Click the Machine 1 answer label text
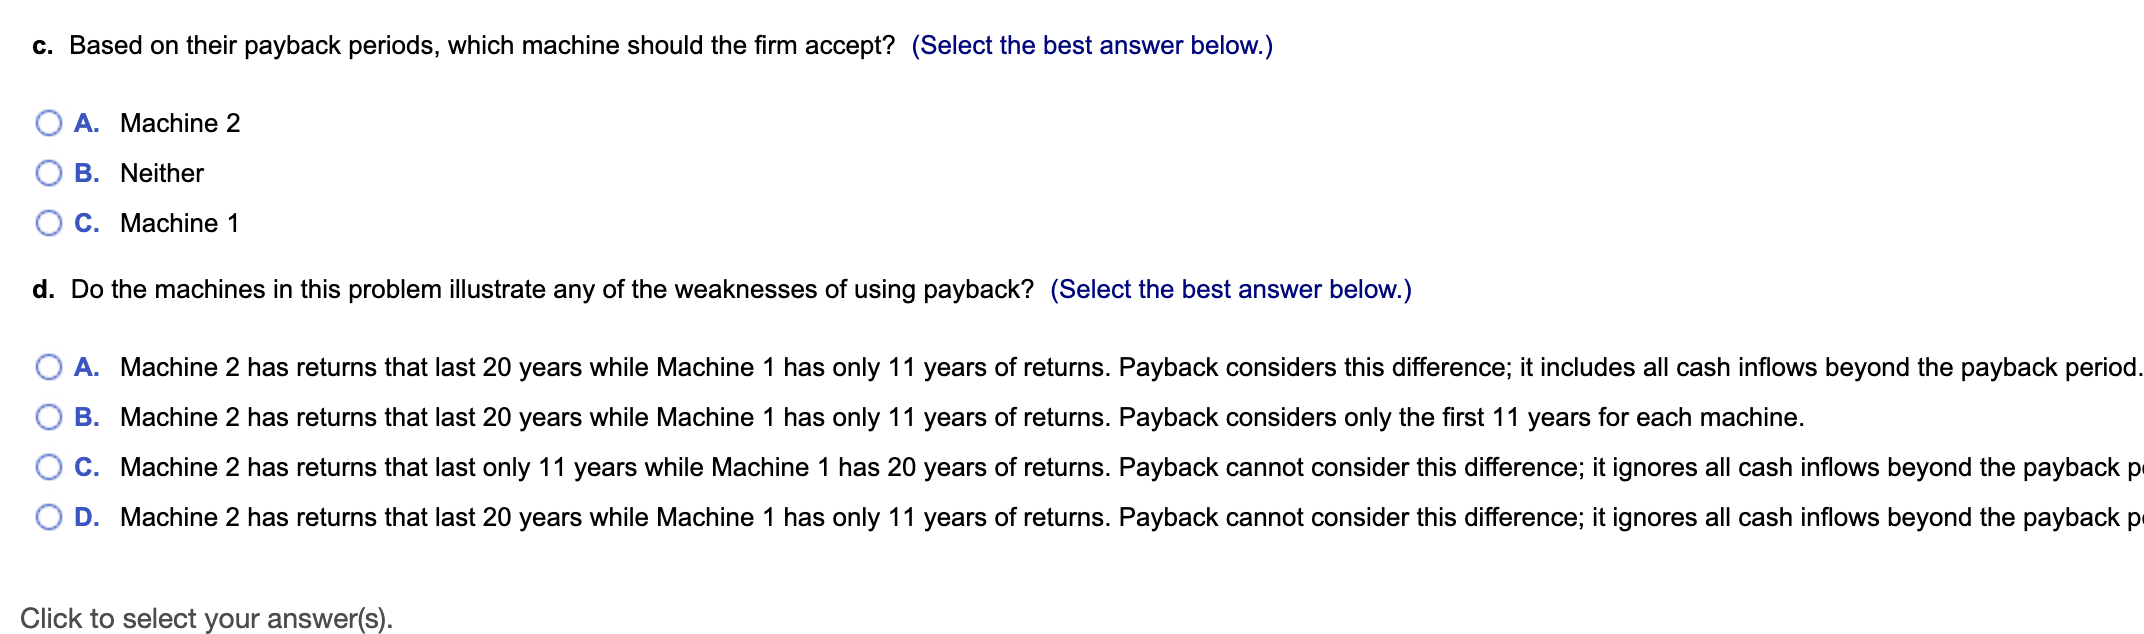This screenshot has height=634, width=2144. 180,222
